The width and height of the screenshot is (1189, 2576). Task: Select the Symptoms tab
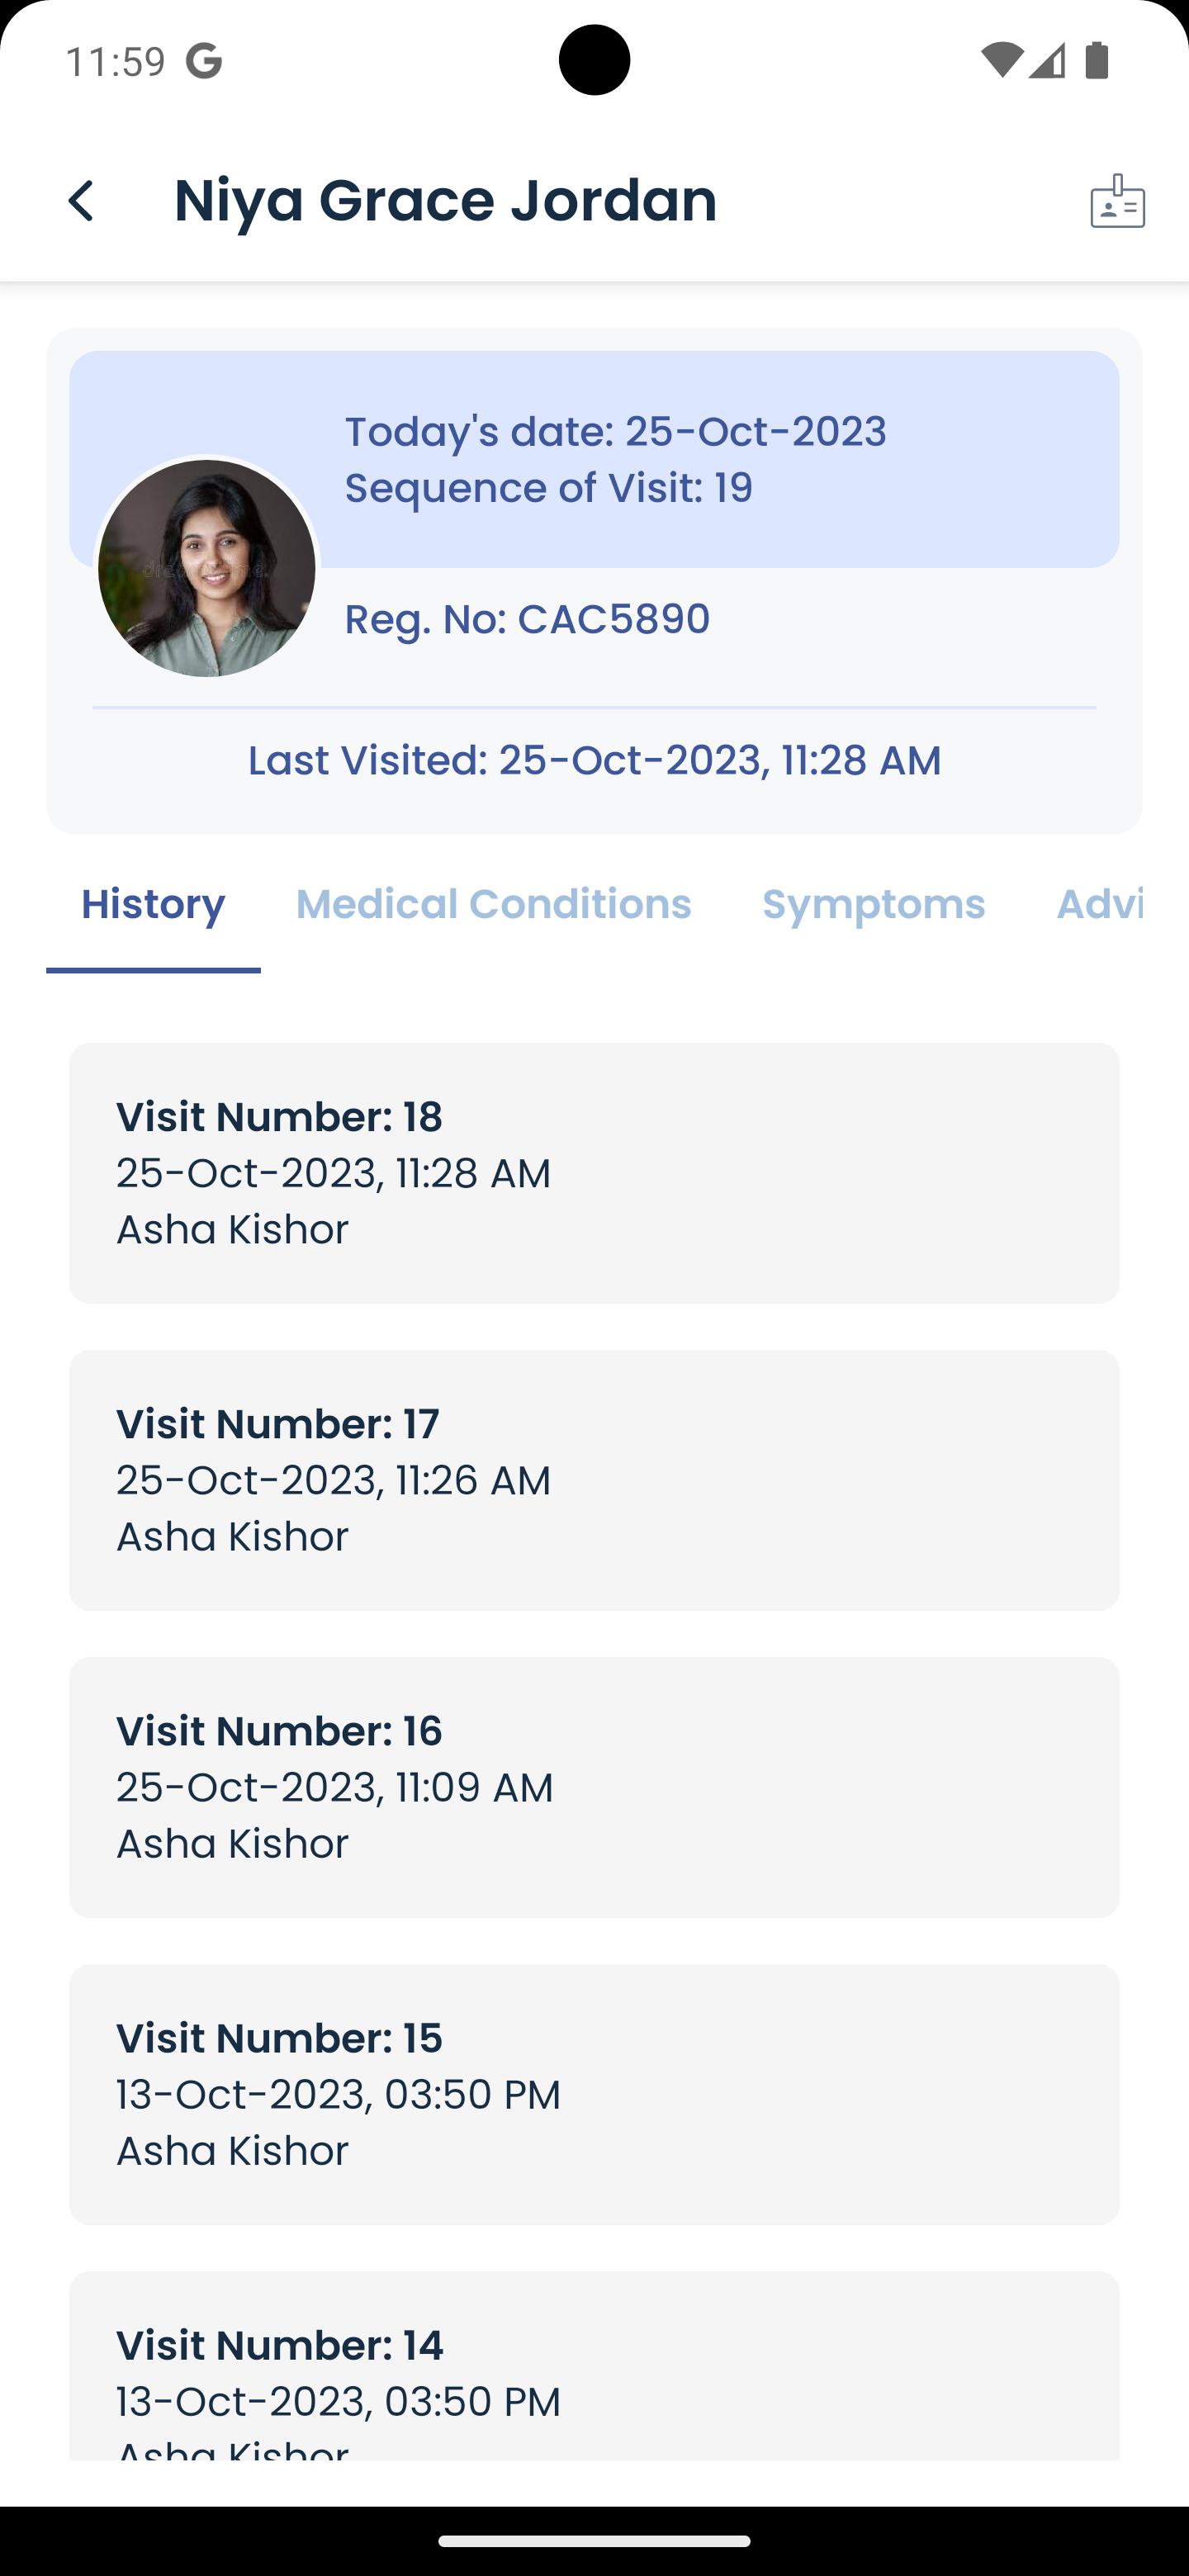click(x=873, y=904)
